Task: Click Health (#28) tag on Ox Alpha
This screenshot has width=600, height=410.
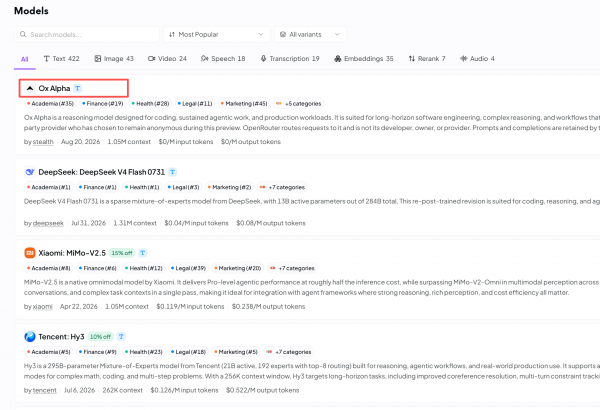Action: (150, 104)
